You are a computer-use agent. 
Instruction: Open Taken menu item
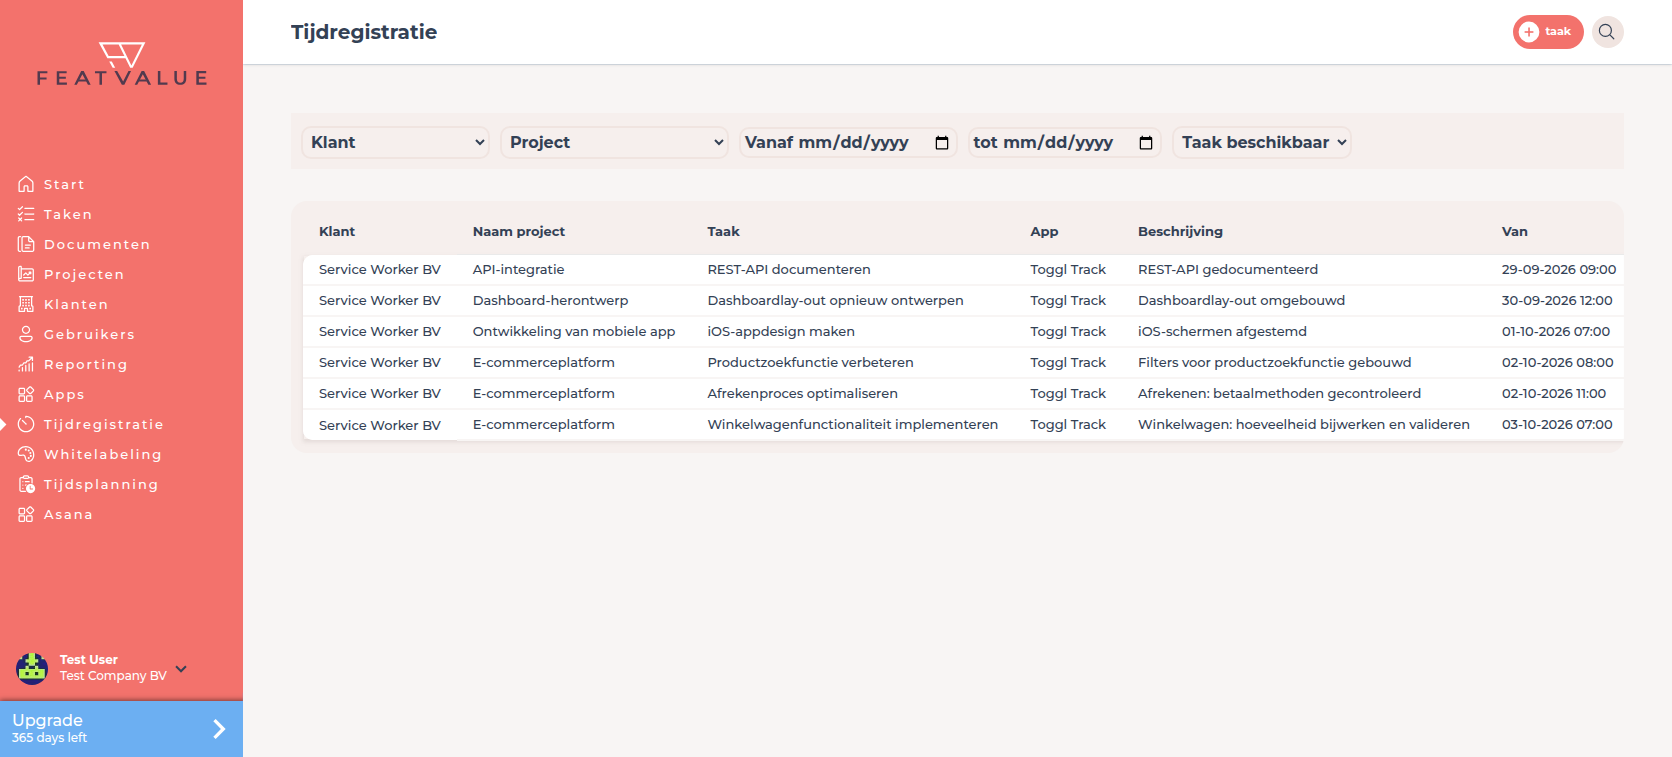pyautogui.click(x=68, y=214)
